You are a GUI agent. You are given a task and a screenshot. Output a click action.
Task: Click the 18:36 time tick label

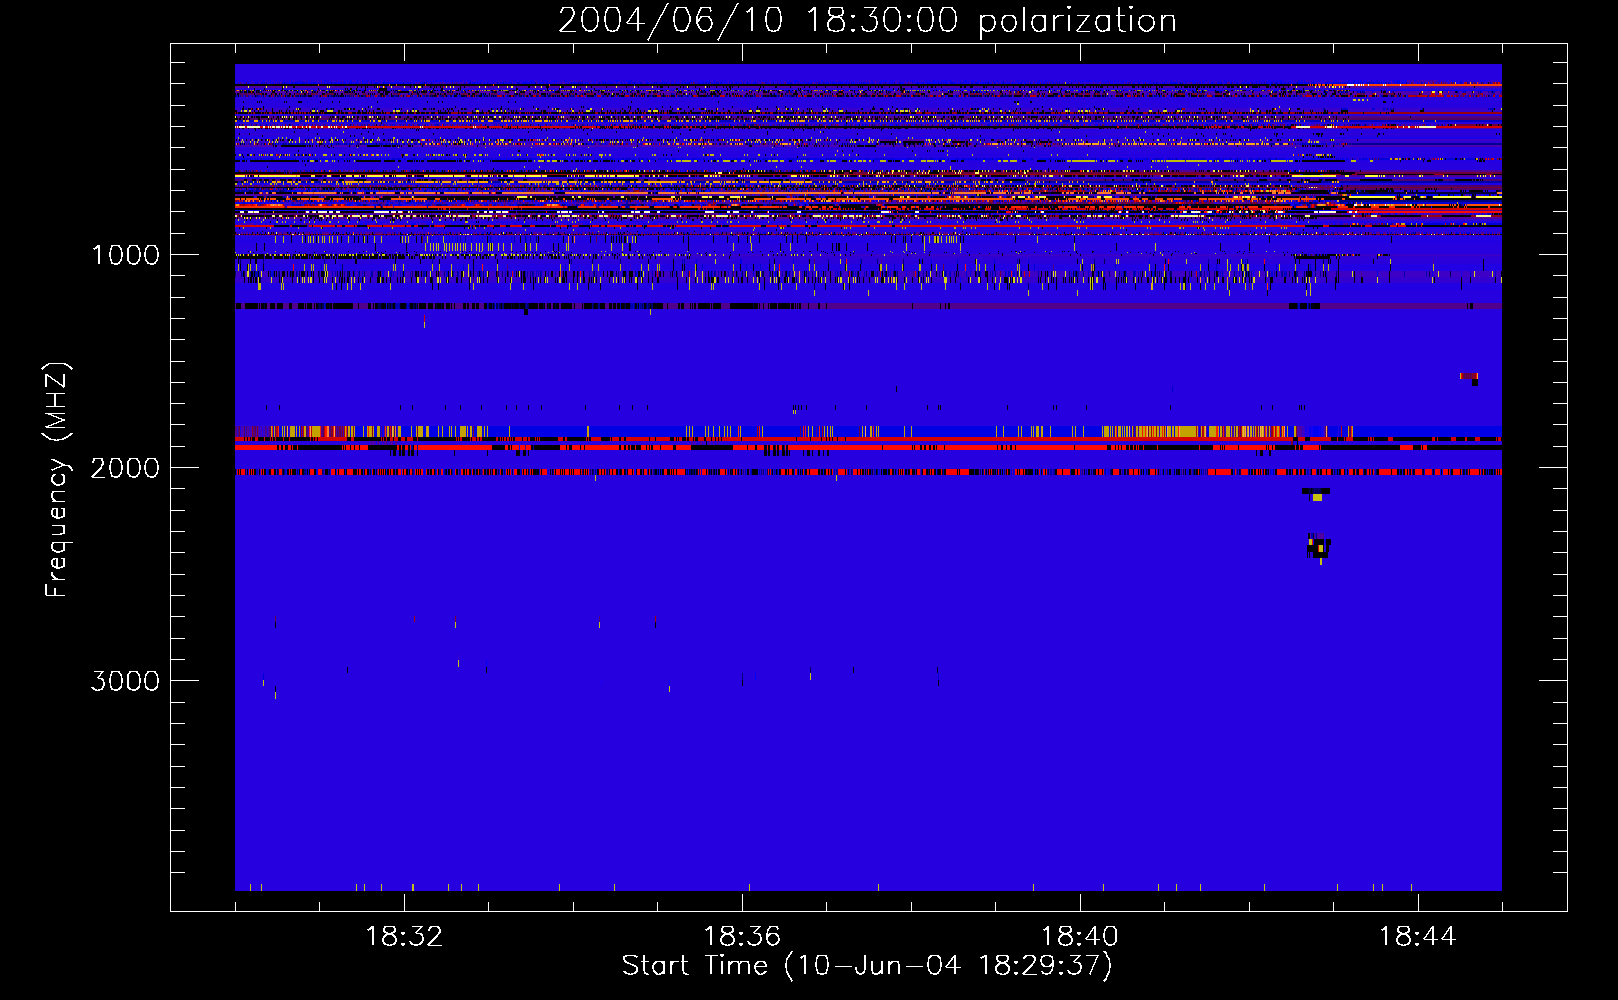742,937
